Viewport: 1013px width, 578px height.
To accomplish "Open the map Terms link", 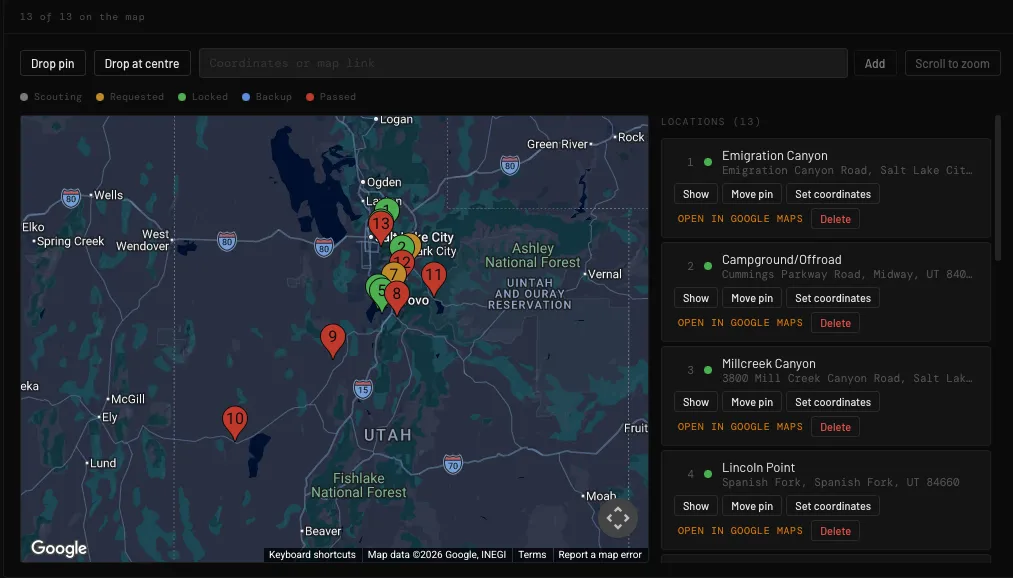I will click(x=532, y=555).
